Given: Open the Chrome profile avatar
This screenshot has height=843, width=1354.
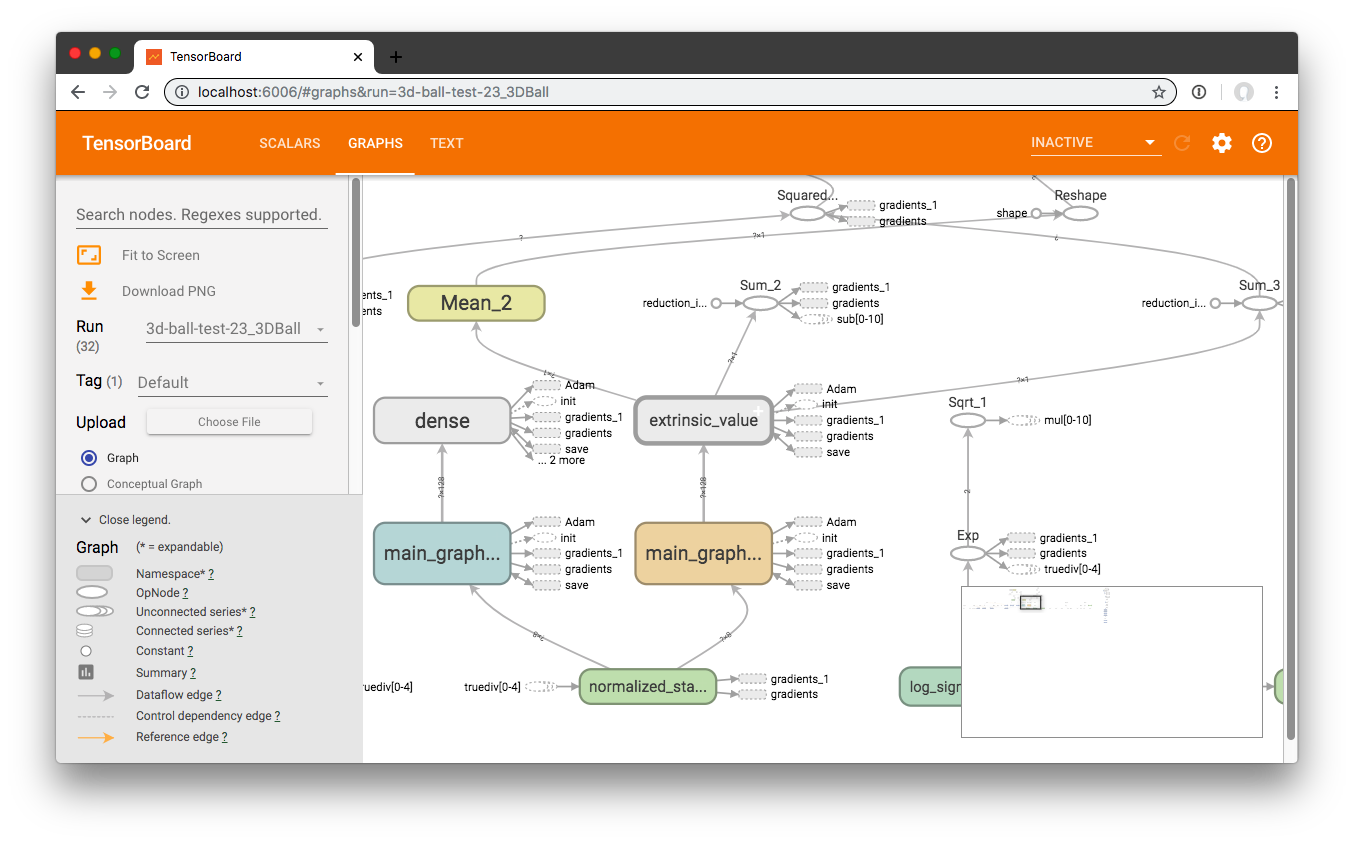Looking at the screenshot, I should 1244,92.
